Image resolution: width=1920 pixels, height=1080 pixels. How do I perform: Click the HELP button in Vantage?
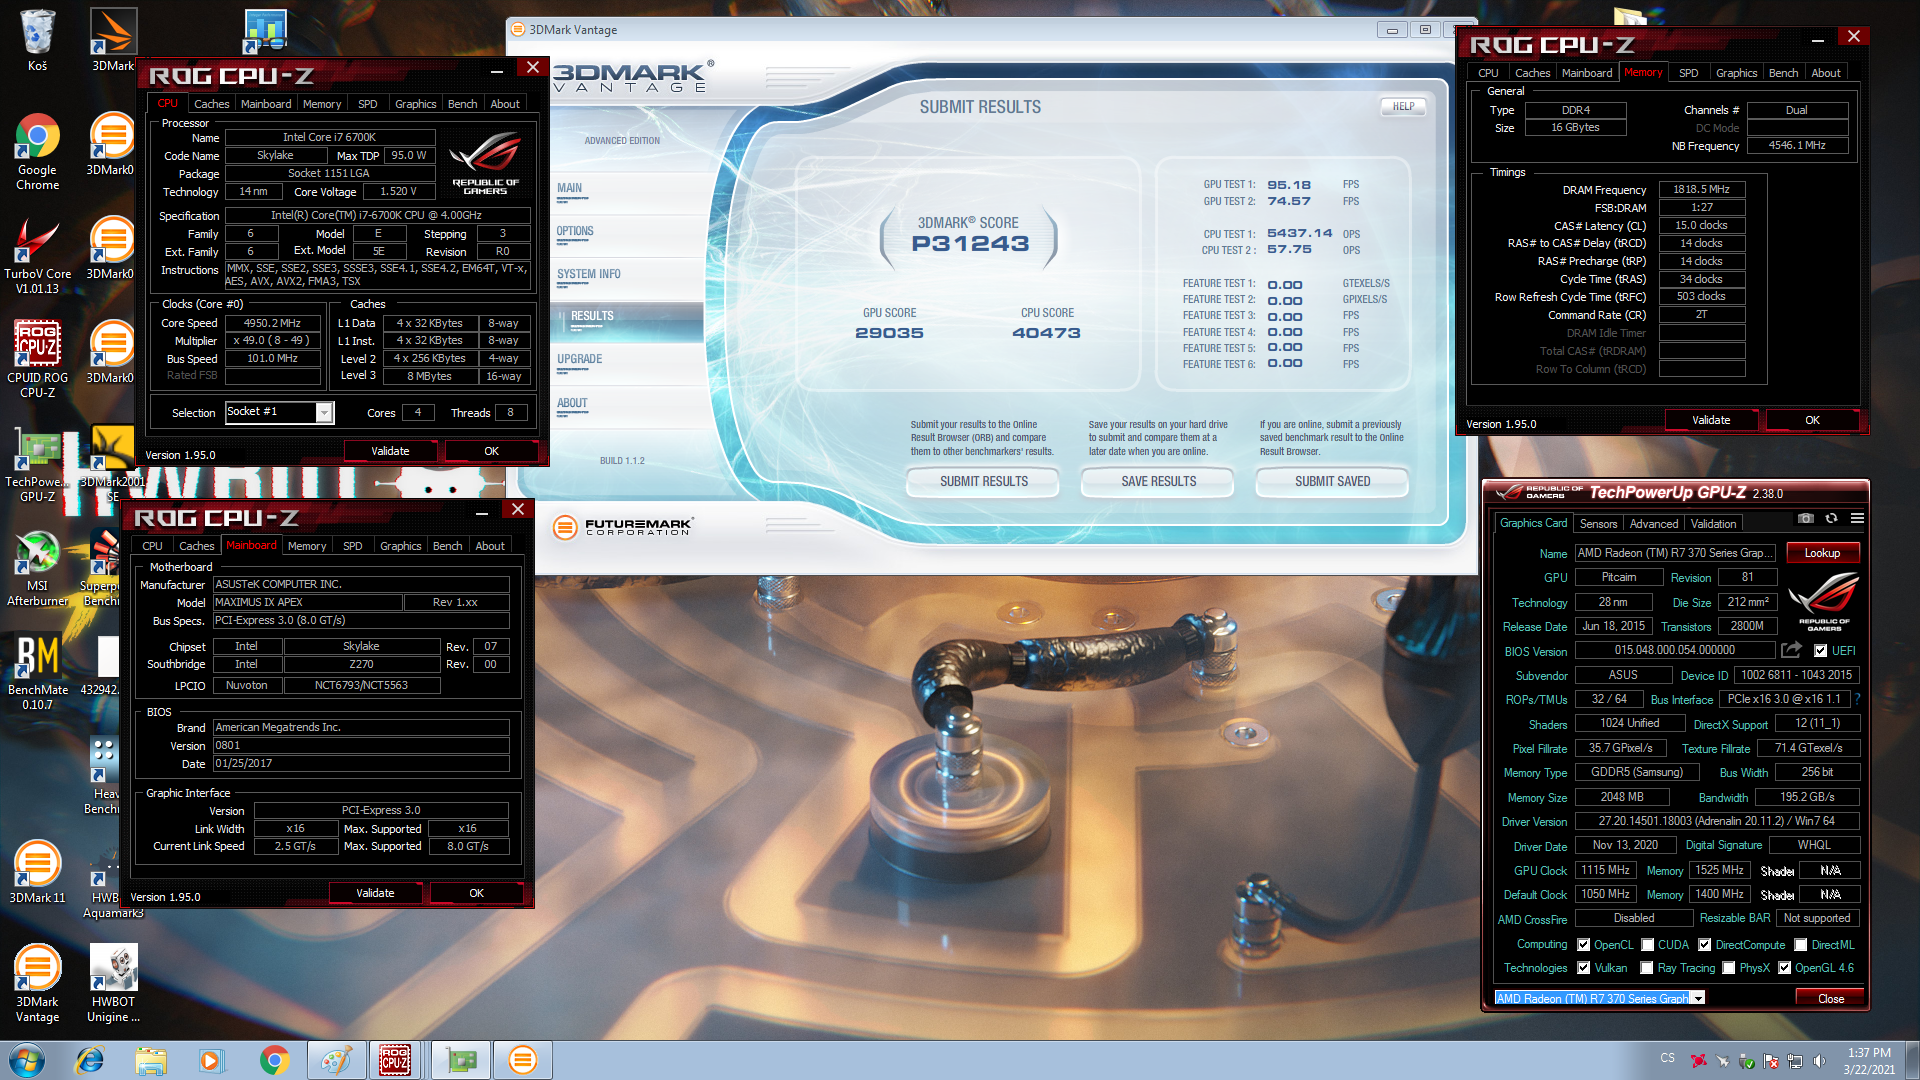tap(1403, 106)
